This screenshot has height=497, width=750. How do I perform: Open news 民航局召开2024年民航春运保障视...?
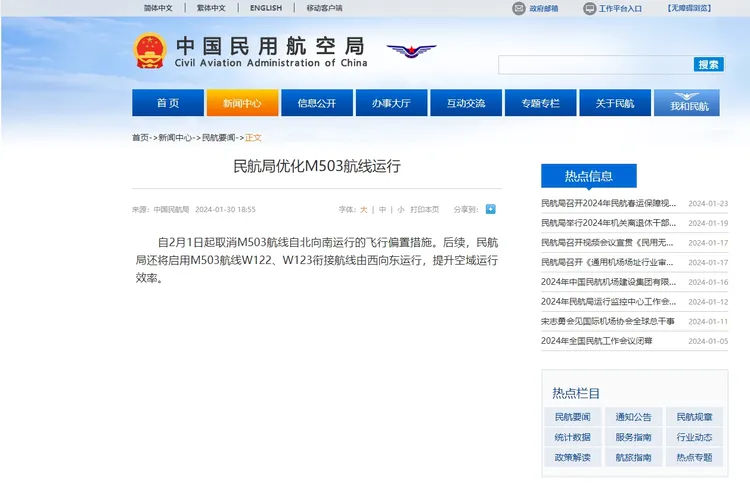pyautogui.click(x=608, y=203)
